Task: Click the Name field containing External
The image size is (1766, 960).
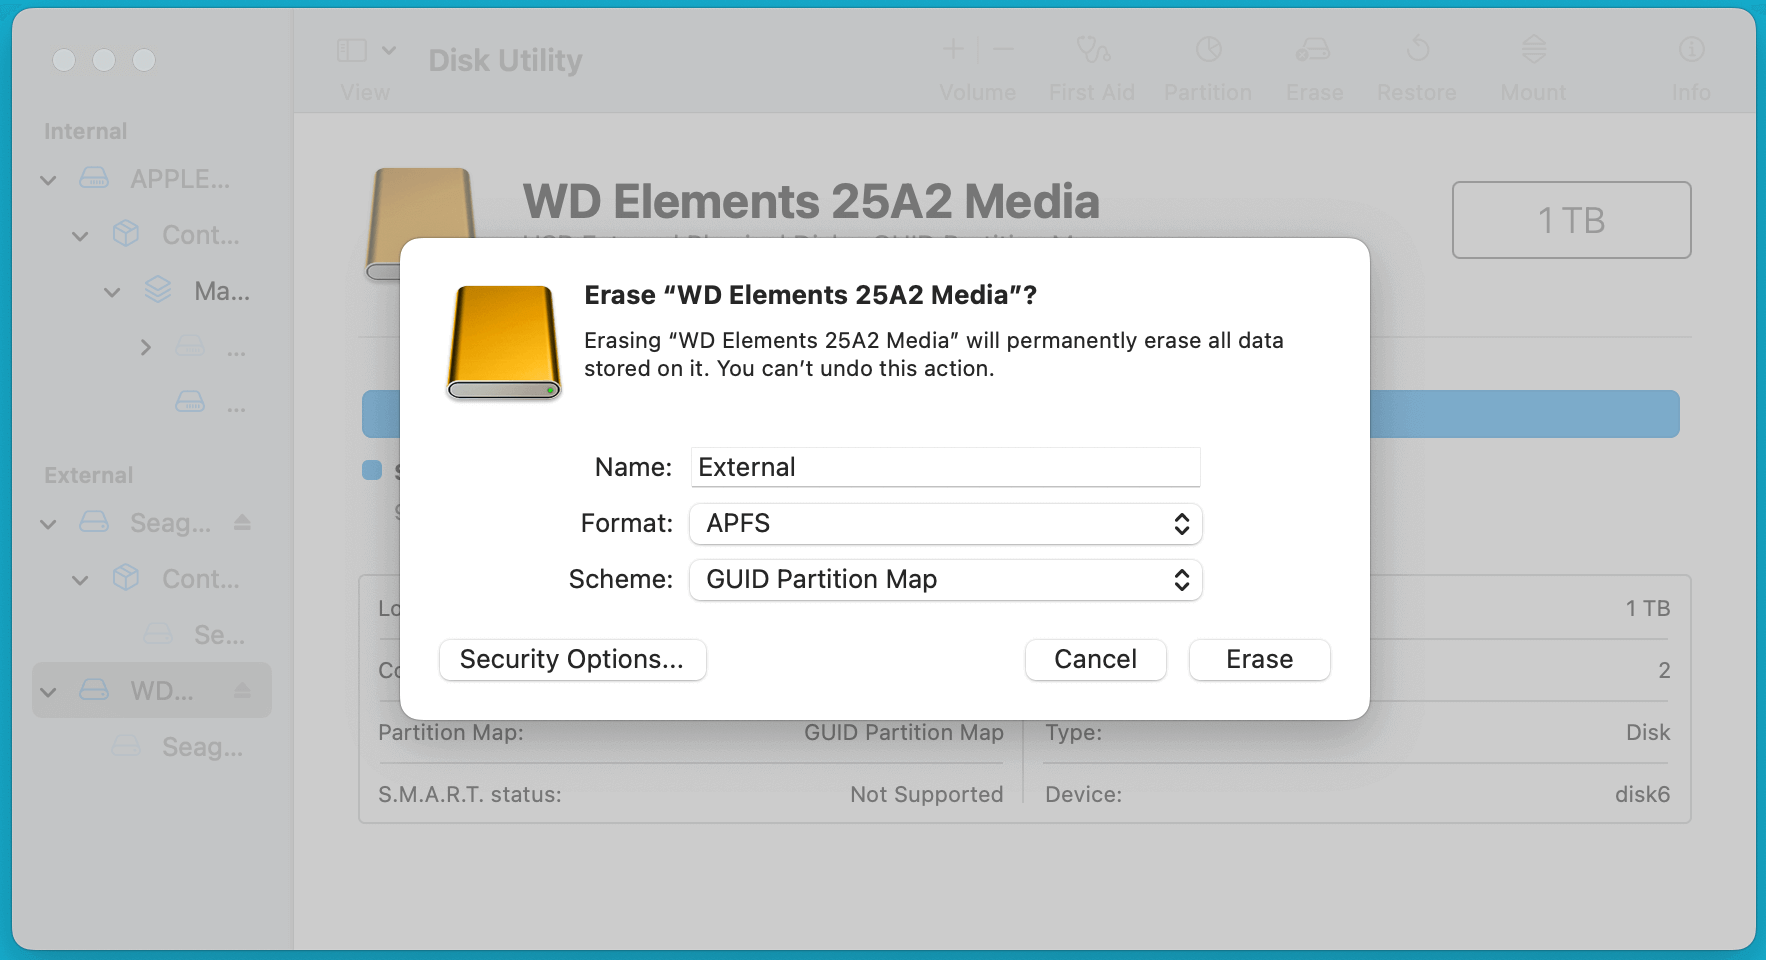Action: [944, 467]
